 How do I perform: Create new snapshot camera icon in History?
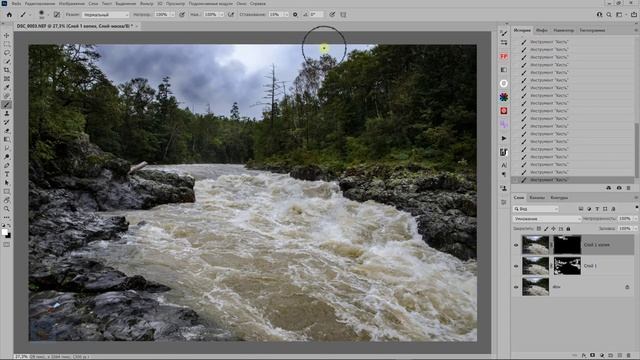pyautogui.click(x=619, y=188)
